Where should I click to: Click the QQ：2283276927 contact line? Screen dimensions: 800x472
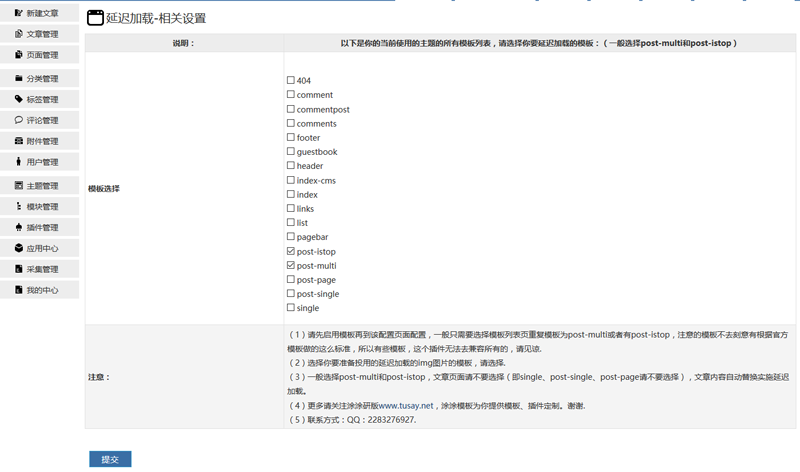(352, 419)
